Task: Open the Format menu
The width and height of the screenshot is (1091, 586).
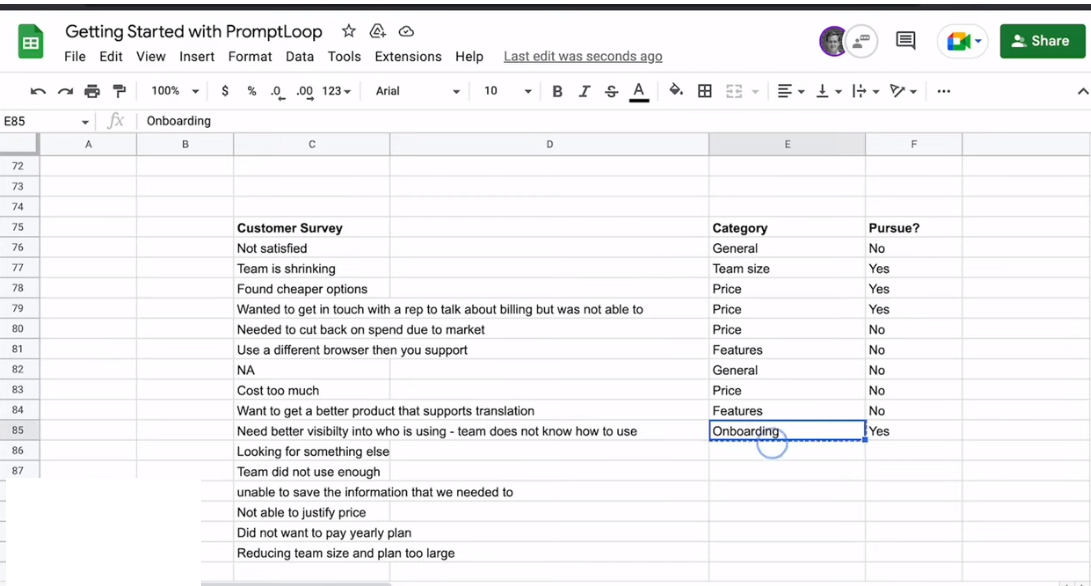Action: point(250,57)
